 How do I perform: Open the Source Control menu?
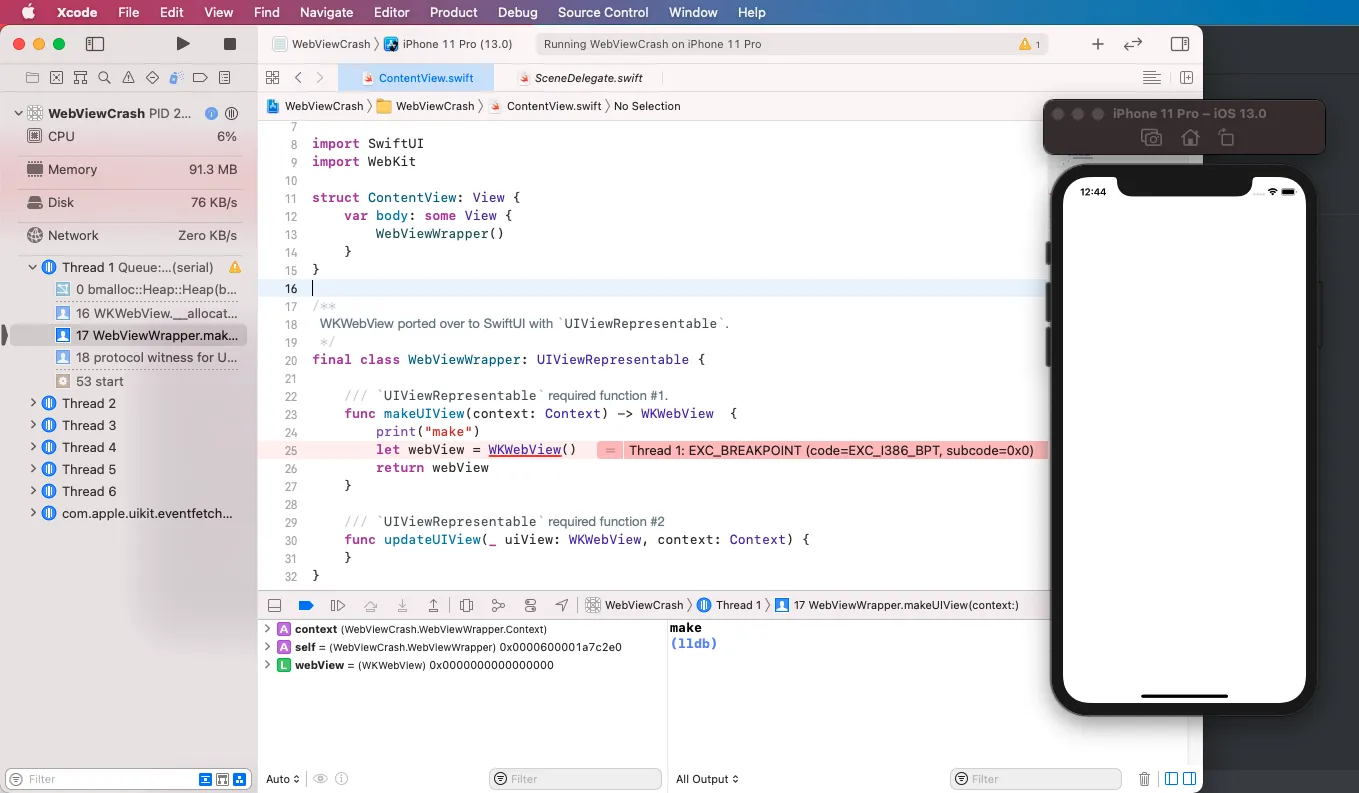[603, 12]
